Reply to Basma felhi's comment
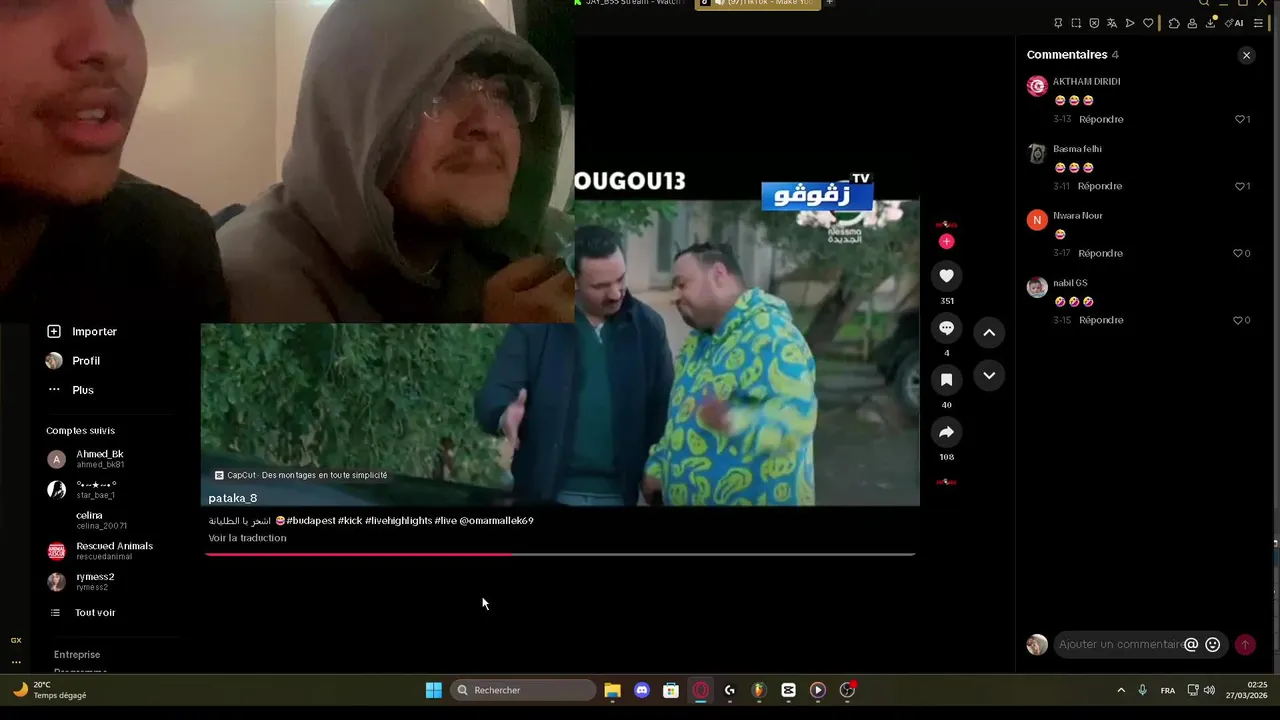 coord(1100,186)
